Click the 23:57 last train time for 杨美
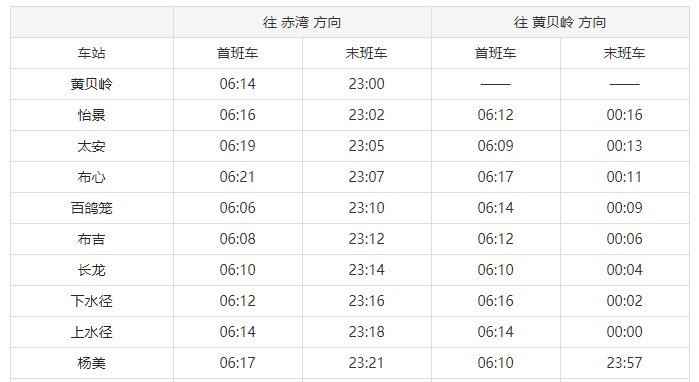This screenshot has height=382, width=699. point(625,363)
